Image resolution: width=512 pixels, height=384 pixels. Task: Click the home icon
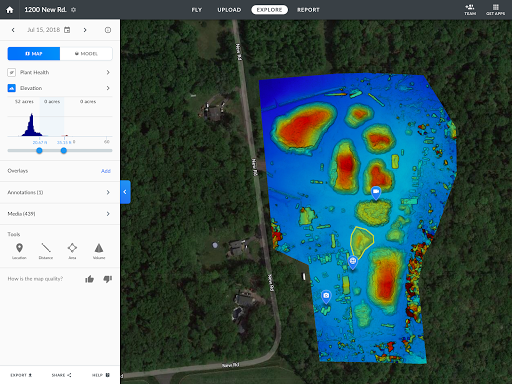click(10, 10)
